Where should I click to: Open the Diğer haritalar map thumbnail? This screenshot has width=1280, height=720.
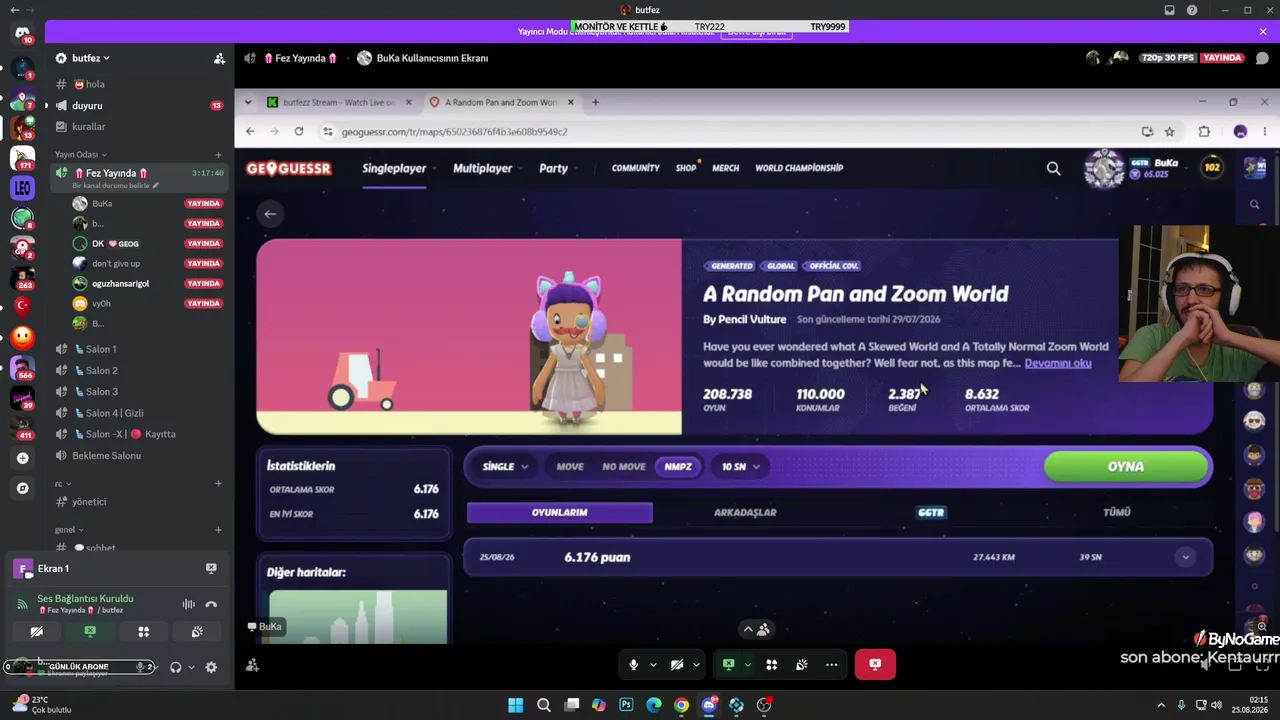pos(358,617)
